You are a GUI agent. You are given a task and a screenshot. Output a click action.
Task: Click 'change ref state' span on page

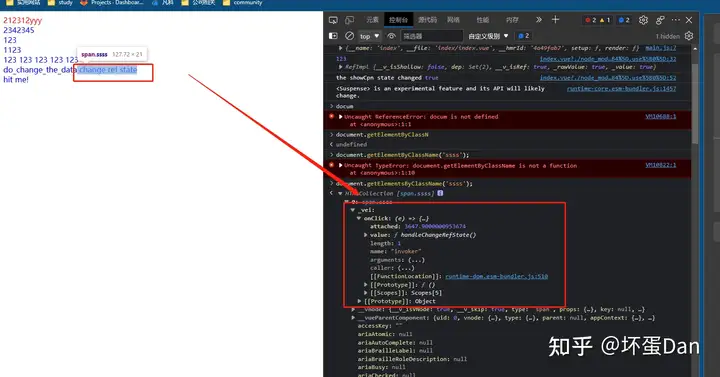[108, 70]
